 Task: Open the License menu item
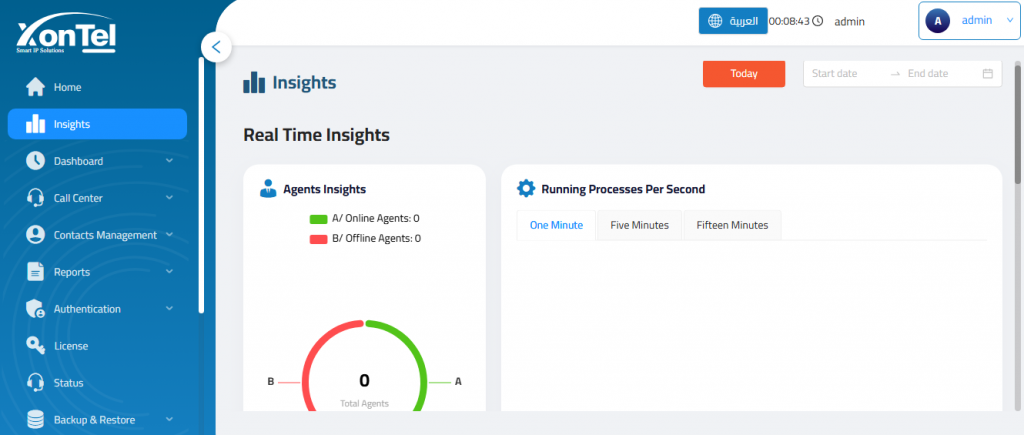point(97,346)
